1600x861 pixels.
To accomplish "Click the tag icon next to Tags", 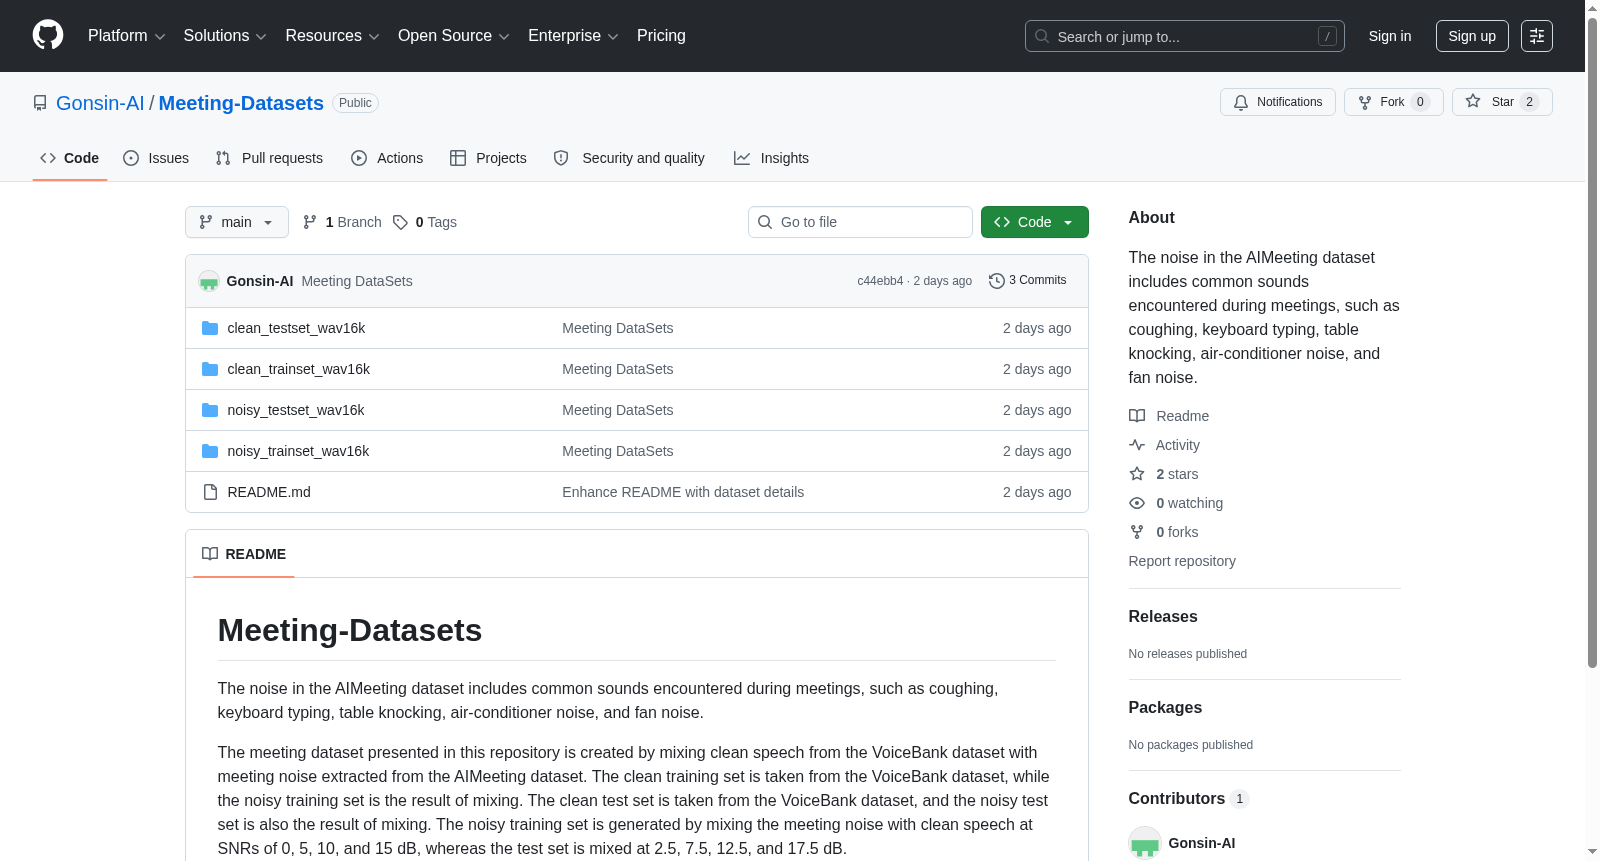I will coord(400,222).
